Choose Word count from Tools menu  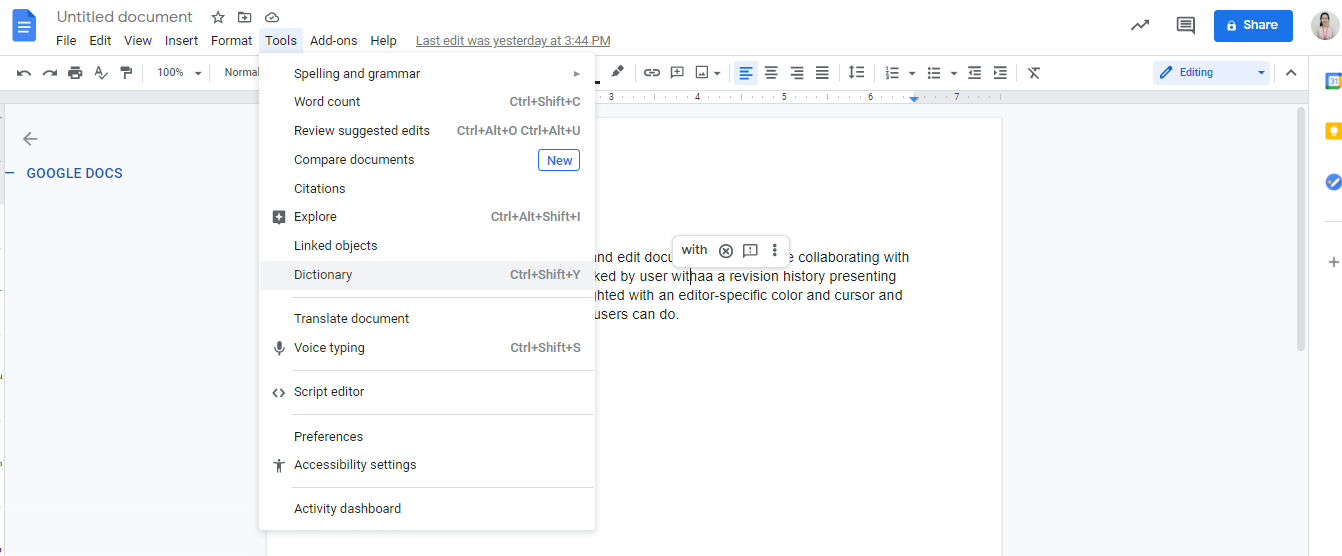(x=427, y=102)
